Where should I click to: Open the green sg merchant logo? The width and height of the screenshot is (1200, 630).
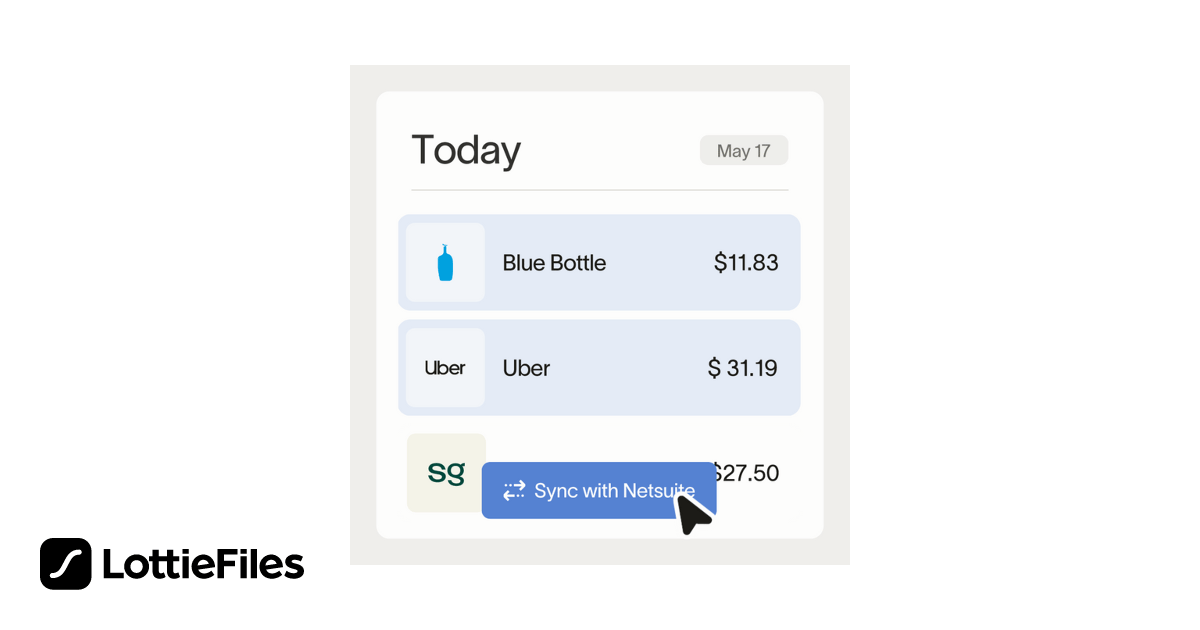[x=446, y=473]
